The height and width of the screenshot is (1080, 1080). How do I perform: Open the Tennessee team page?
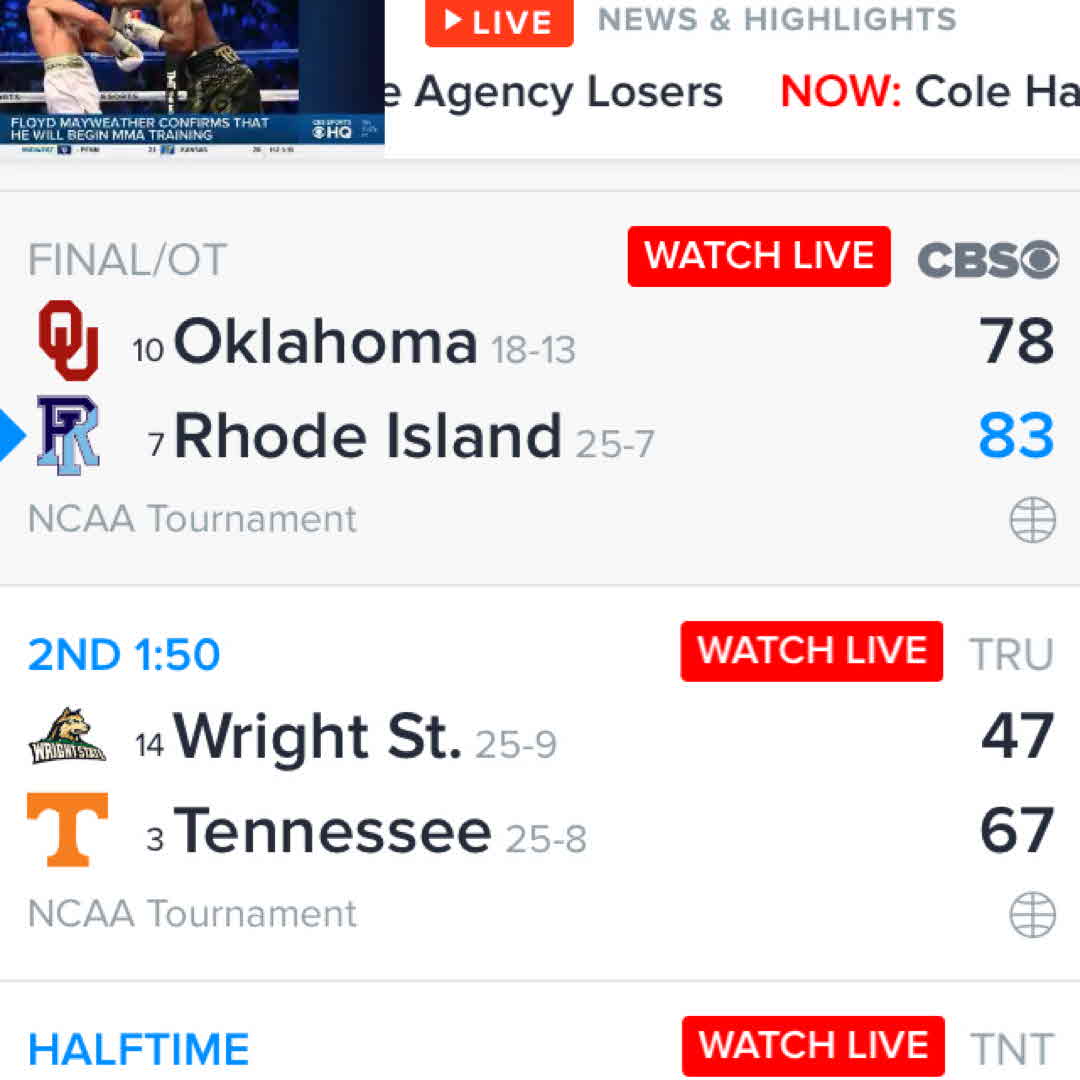pyautogui.click(x=332, y=831)
